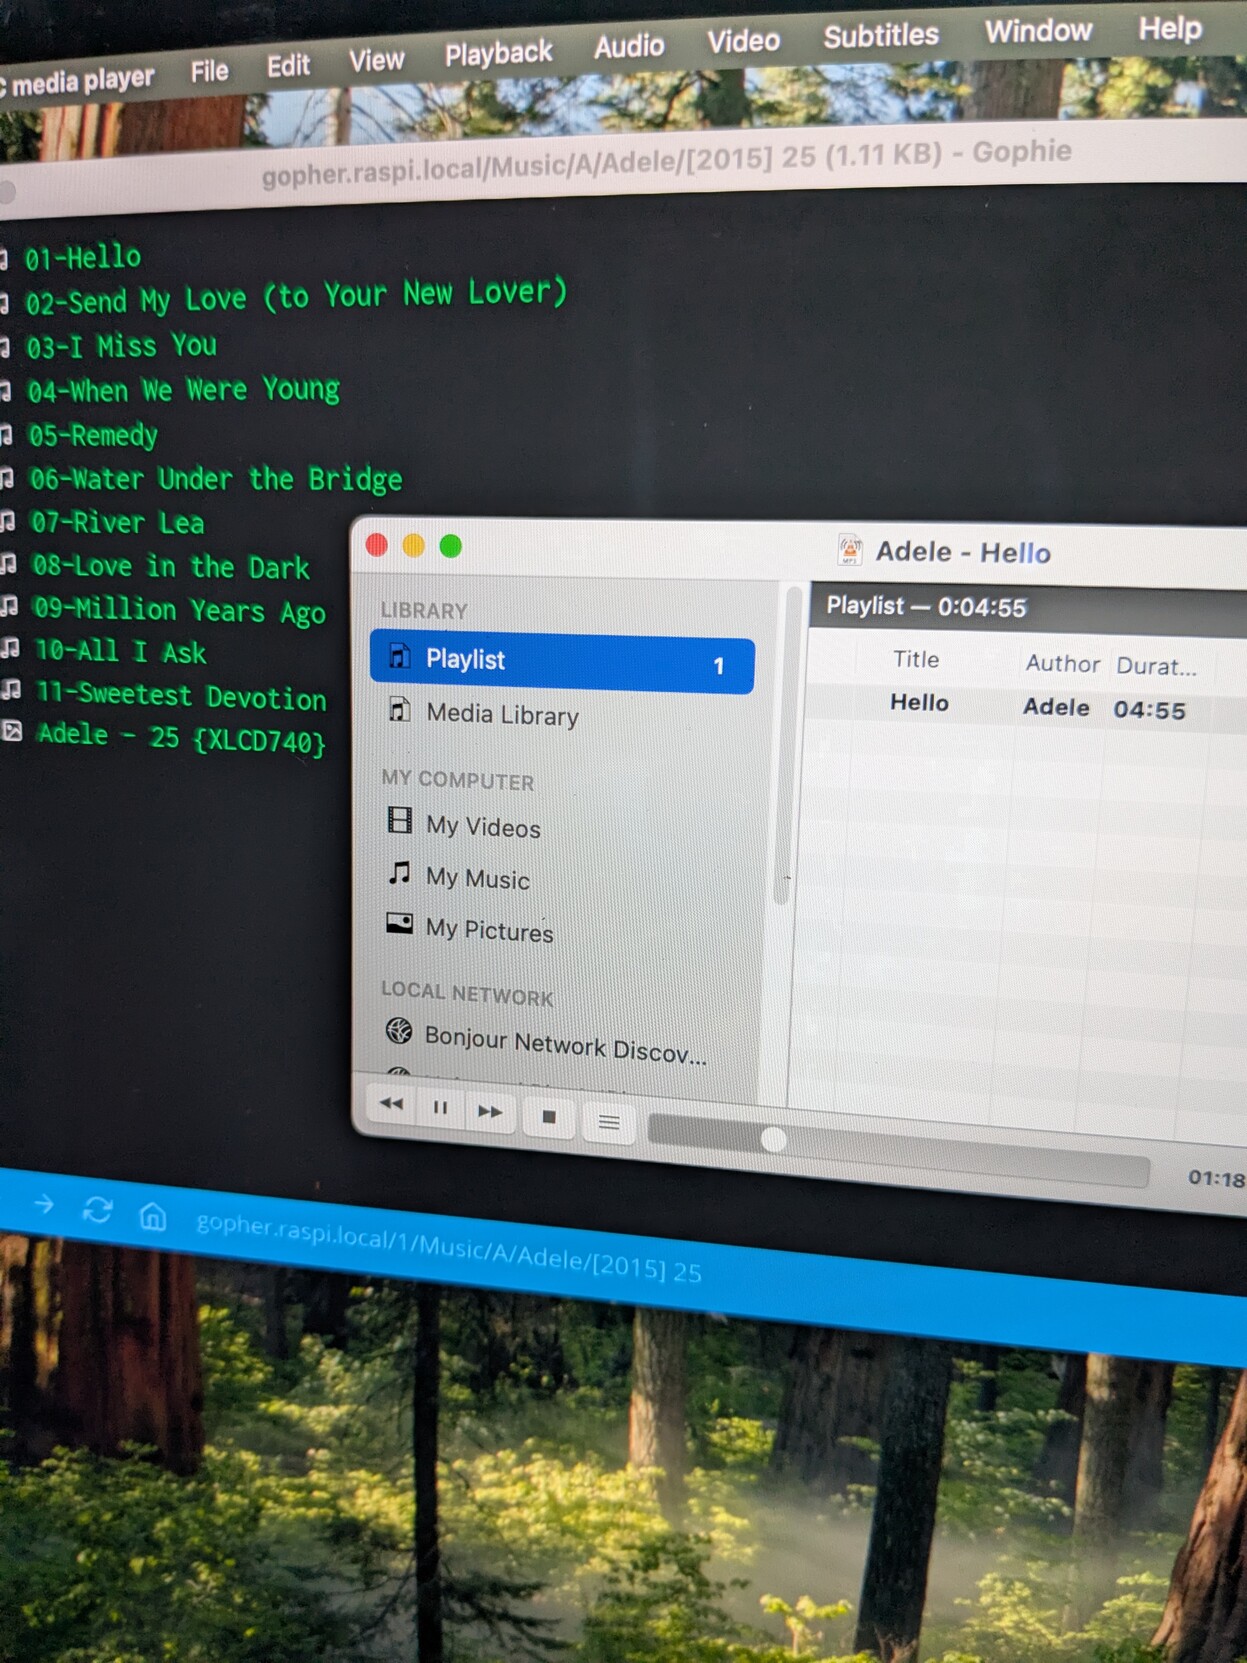1247x1663 pixels.
Task: Open 06-Water Under the Bridge track
Action: [x=216, y=479]
